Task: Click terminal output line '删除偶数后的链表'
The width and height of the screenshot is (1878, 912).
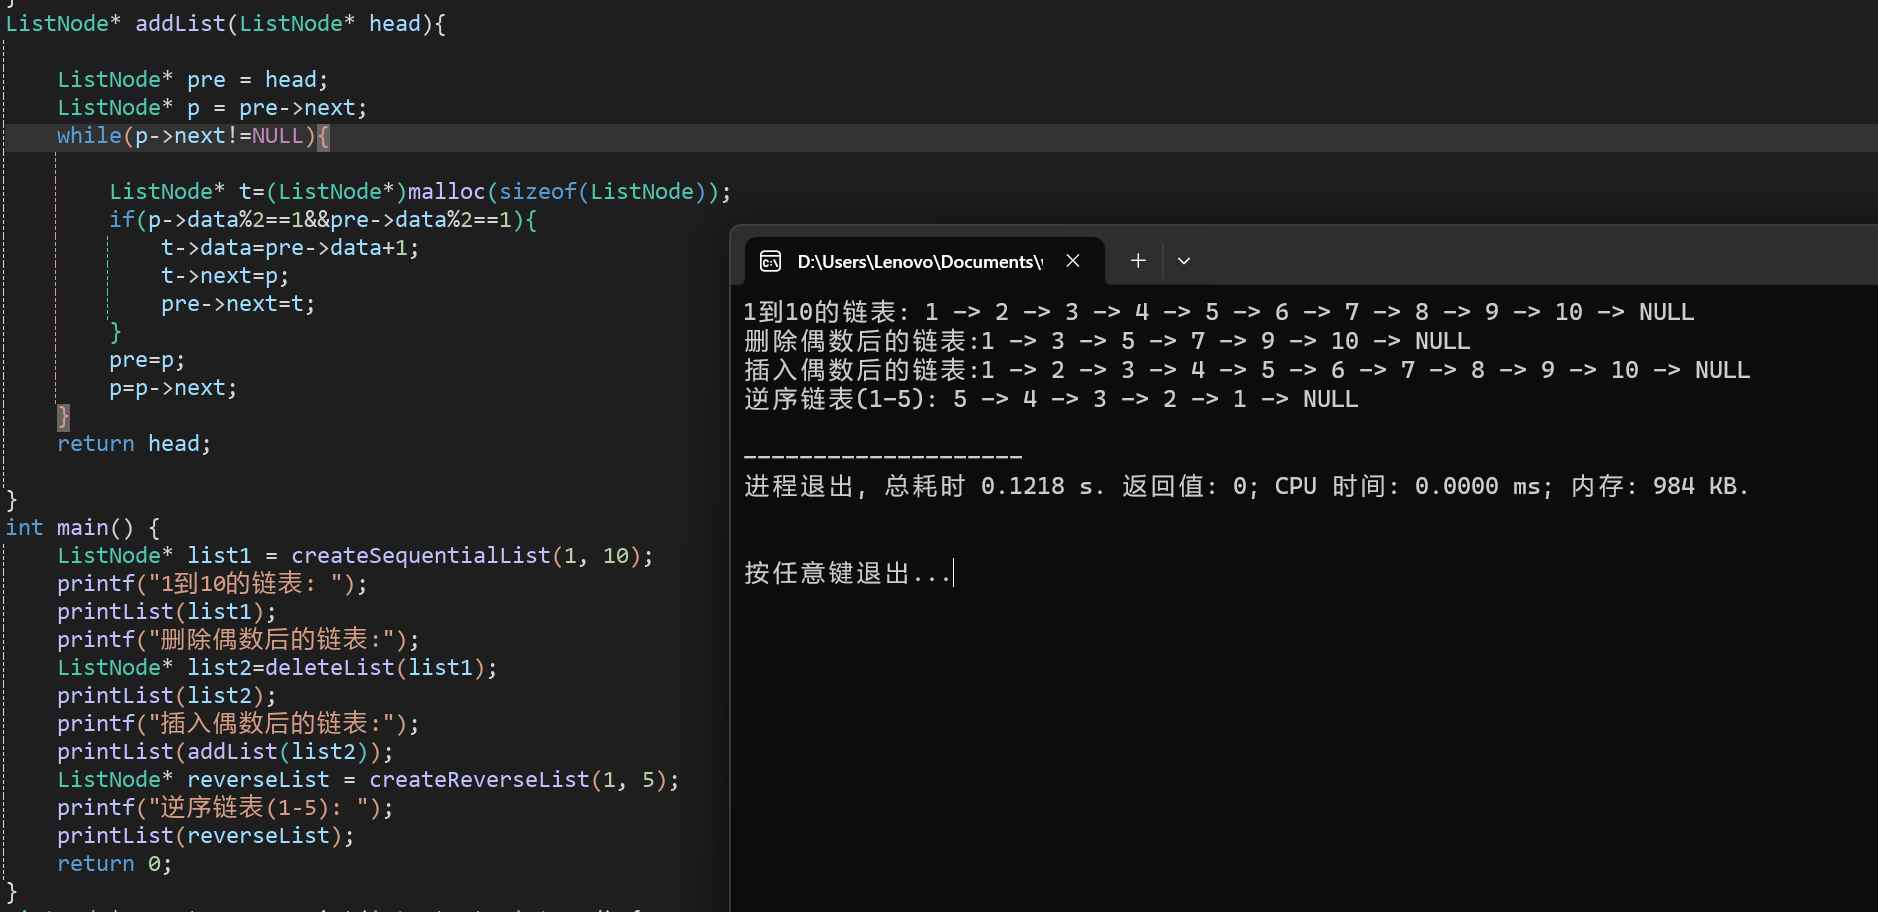Action: (x=1107, y=341)
